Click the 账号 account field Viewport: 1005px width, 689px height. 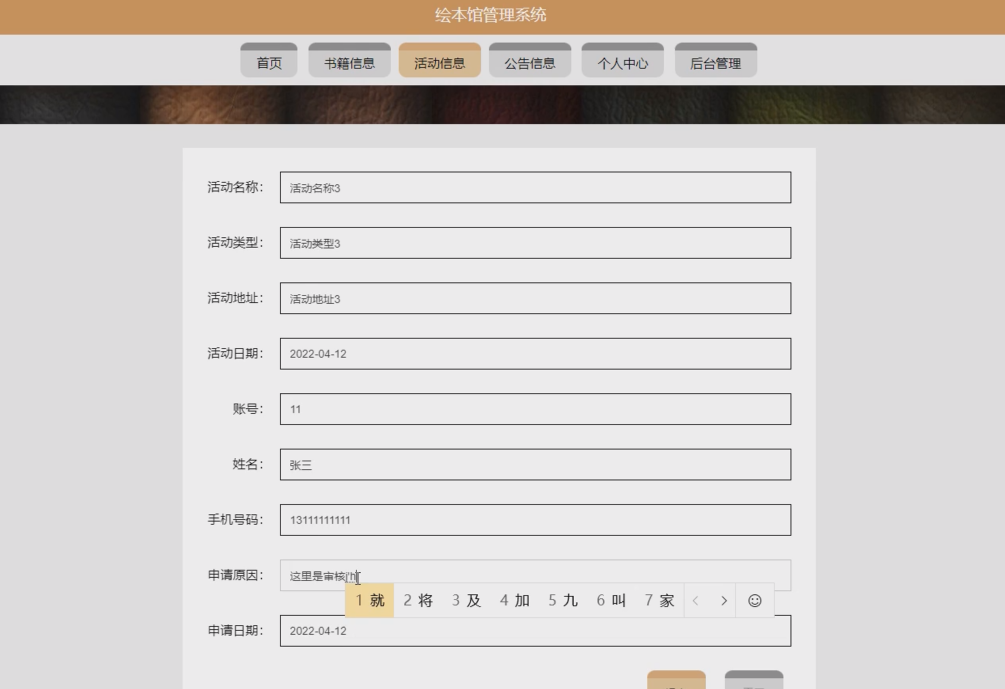(535, 408)
